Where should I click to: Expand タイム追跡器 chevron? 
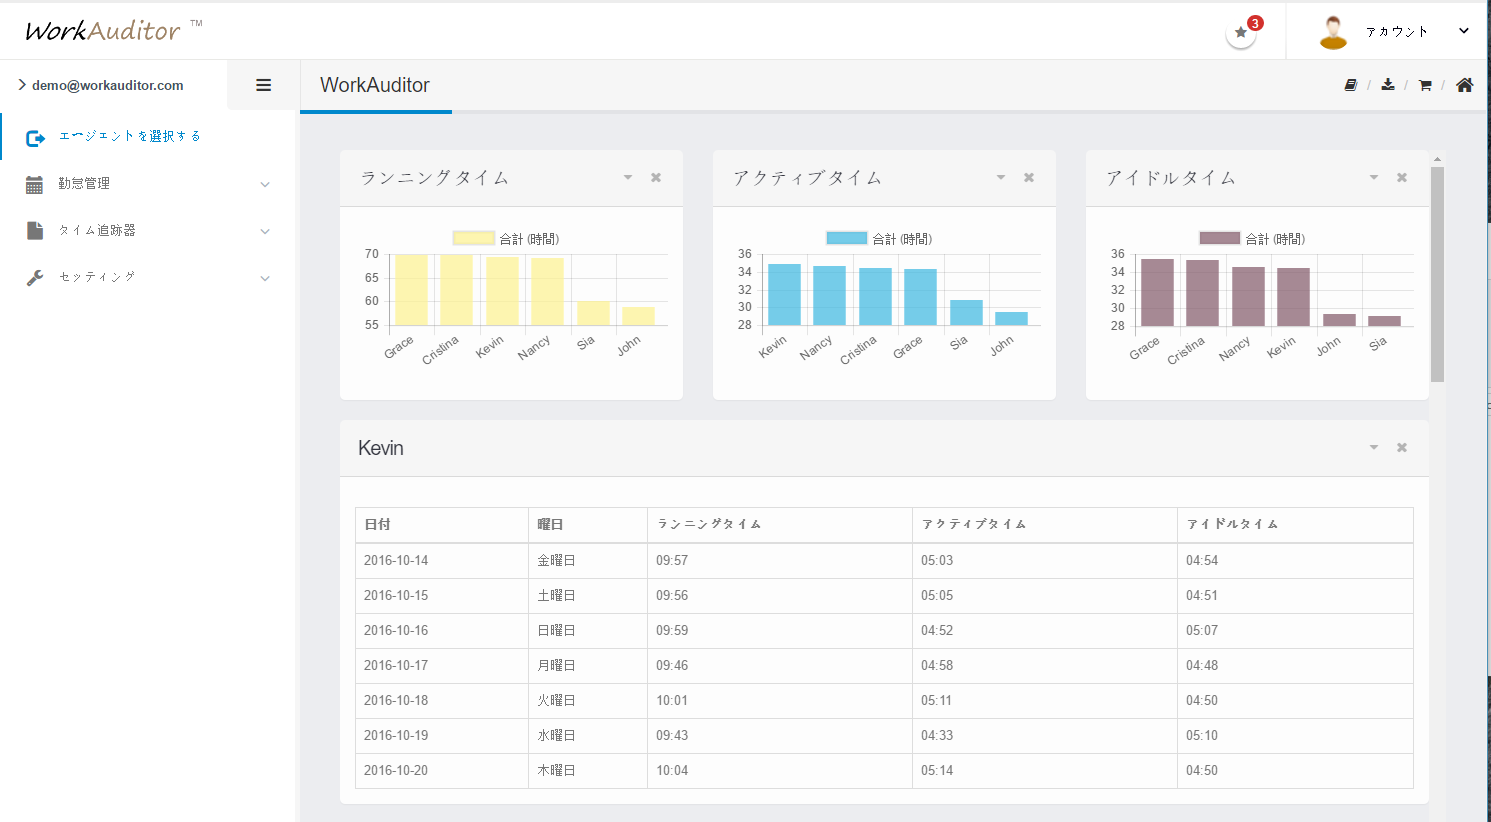coord(265,232)
